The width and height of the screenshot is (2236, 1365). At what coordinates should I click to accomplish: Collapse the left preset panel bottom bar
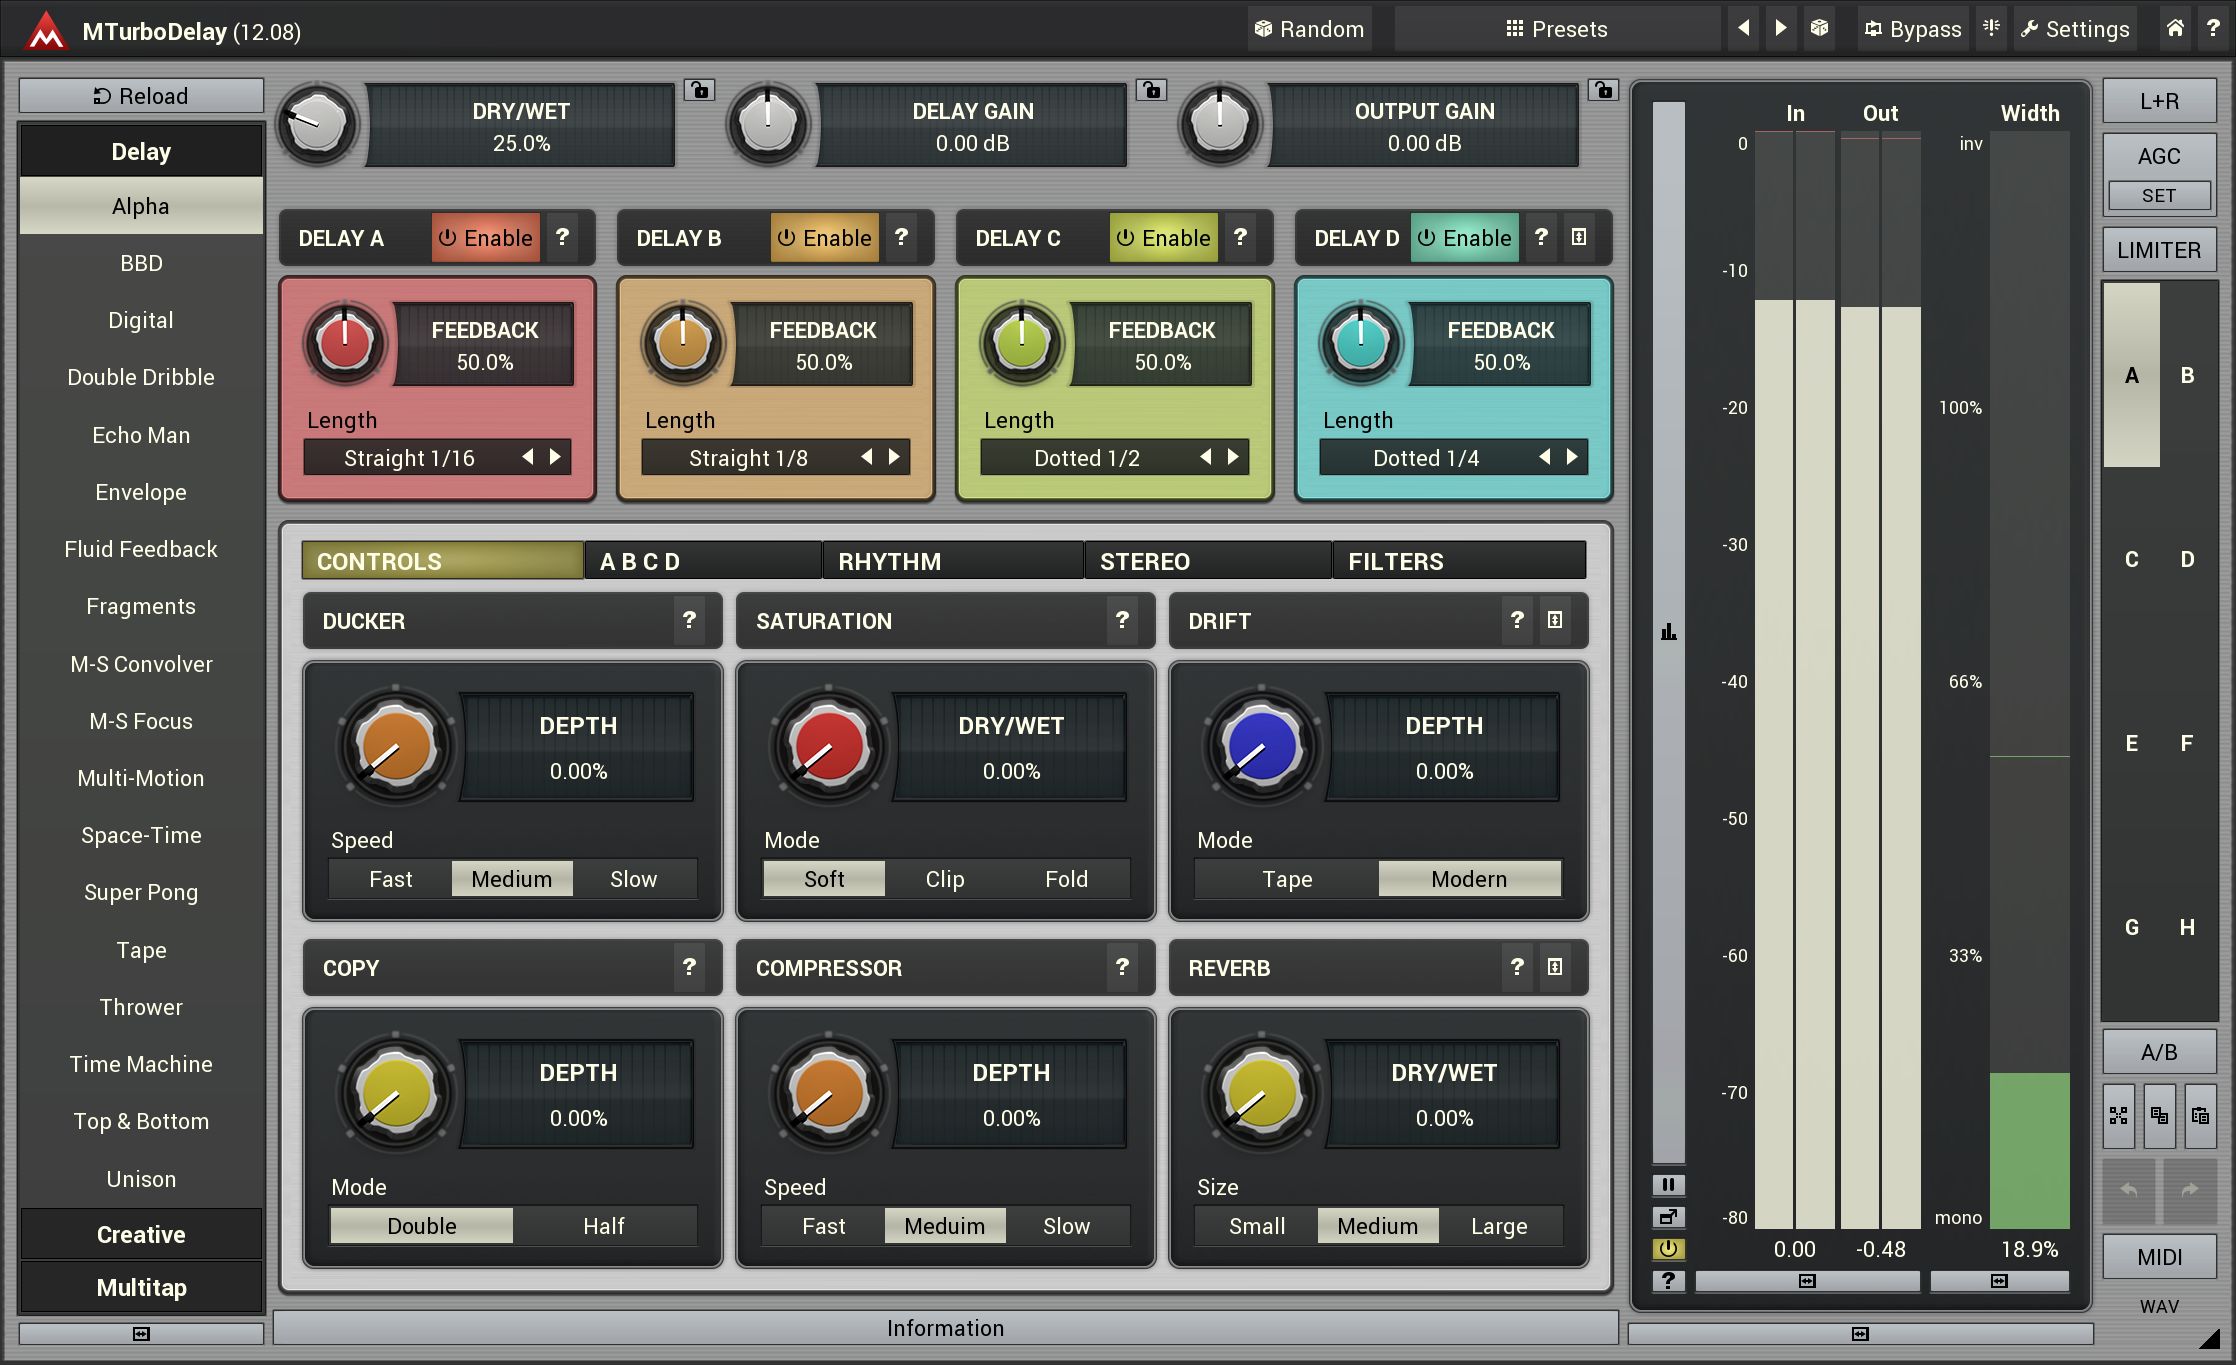coord(141,1333)
